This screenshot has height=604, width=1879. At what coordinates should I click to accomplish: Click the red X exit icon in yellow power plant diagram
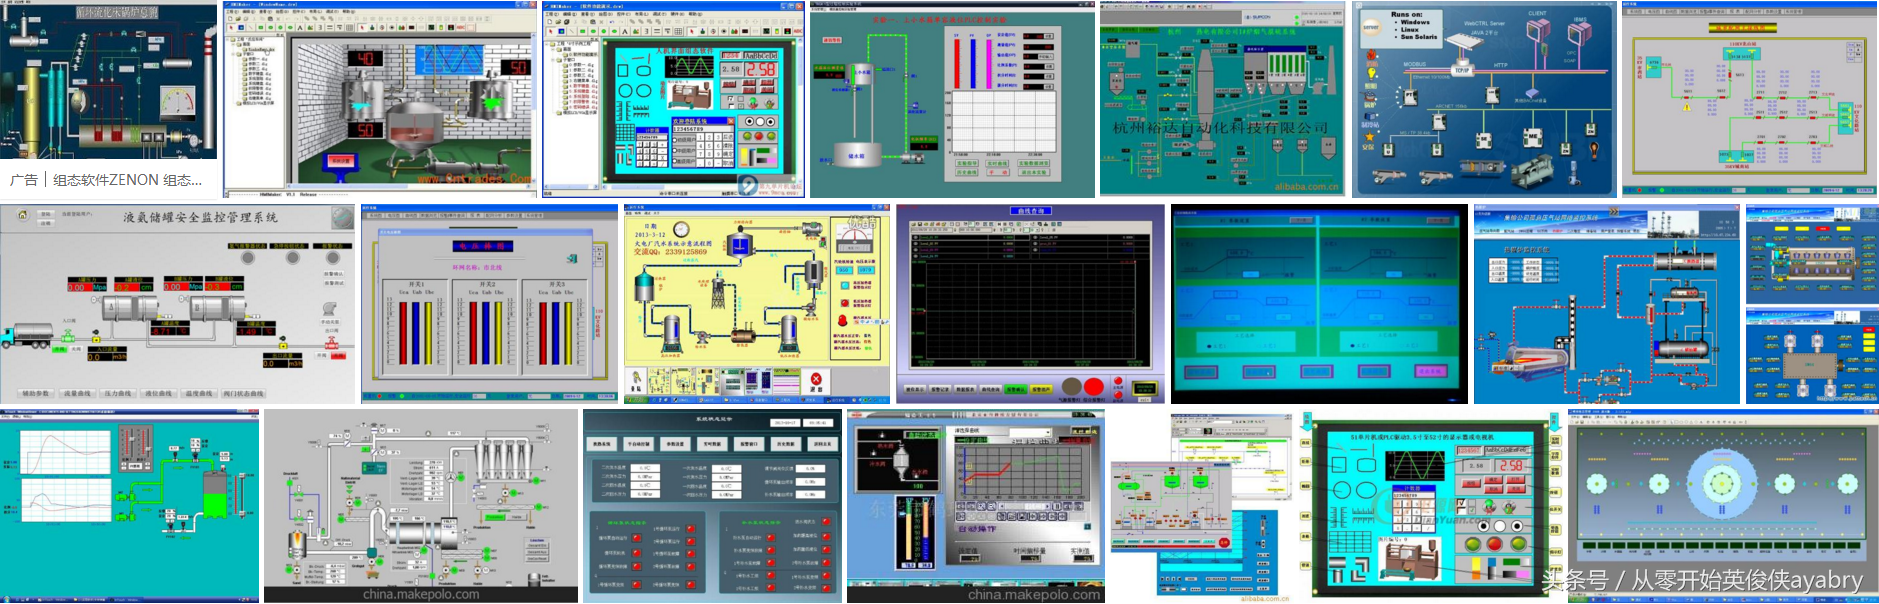click(x=816, y=380)
